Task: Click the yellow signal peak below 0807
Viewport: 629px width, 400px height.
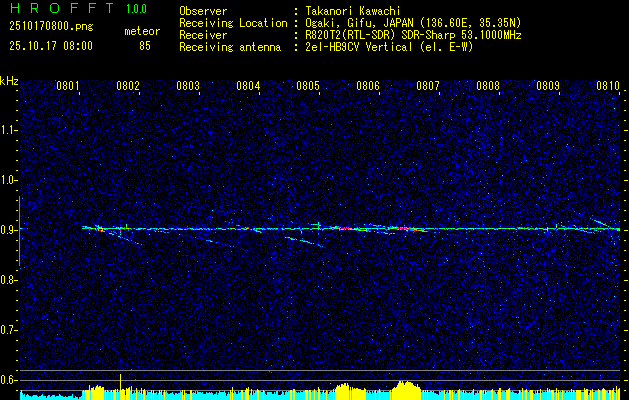Action: click(x=407, y=390)
